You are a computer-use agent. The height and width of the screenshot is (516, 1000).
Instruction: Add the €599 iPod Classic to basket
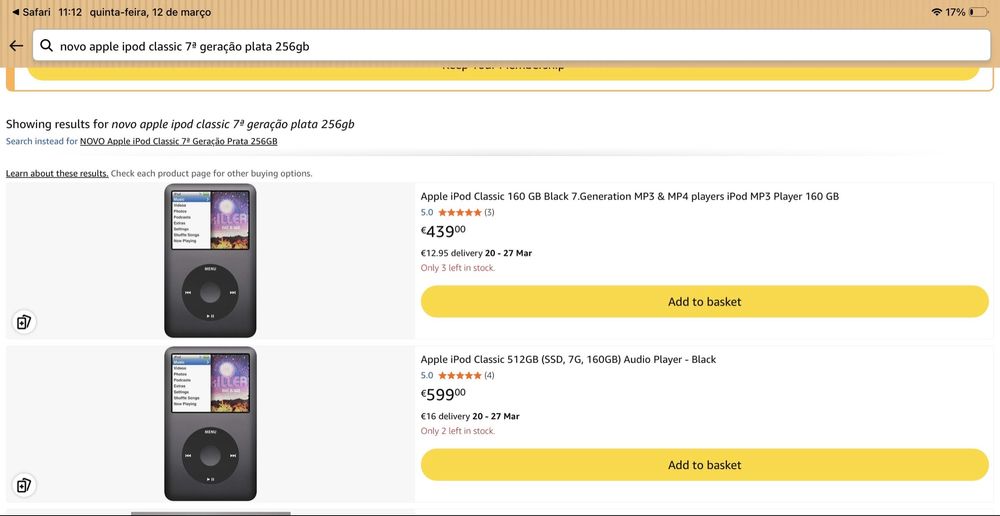[704, 464]
